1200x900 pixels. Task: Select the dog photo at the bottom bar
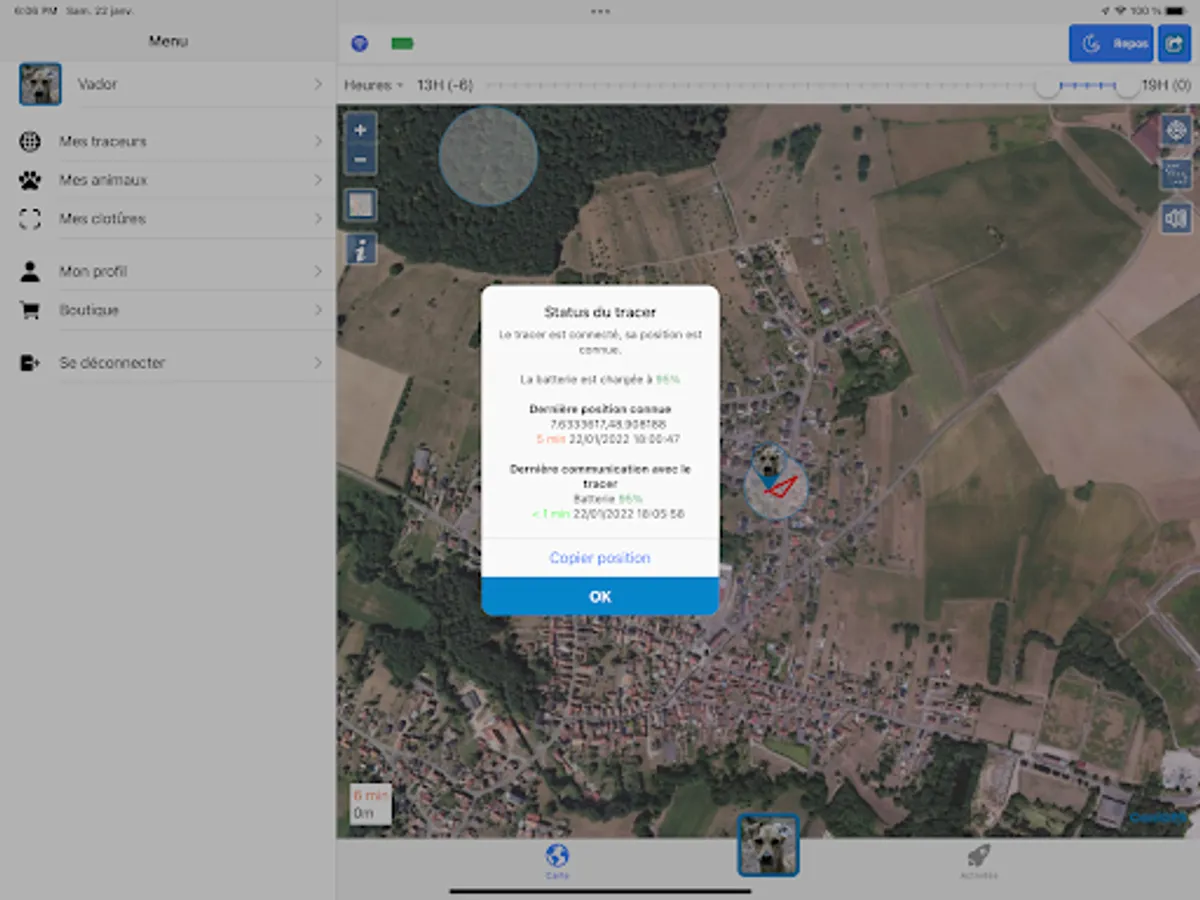click(x=768, y=845)
